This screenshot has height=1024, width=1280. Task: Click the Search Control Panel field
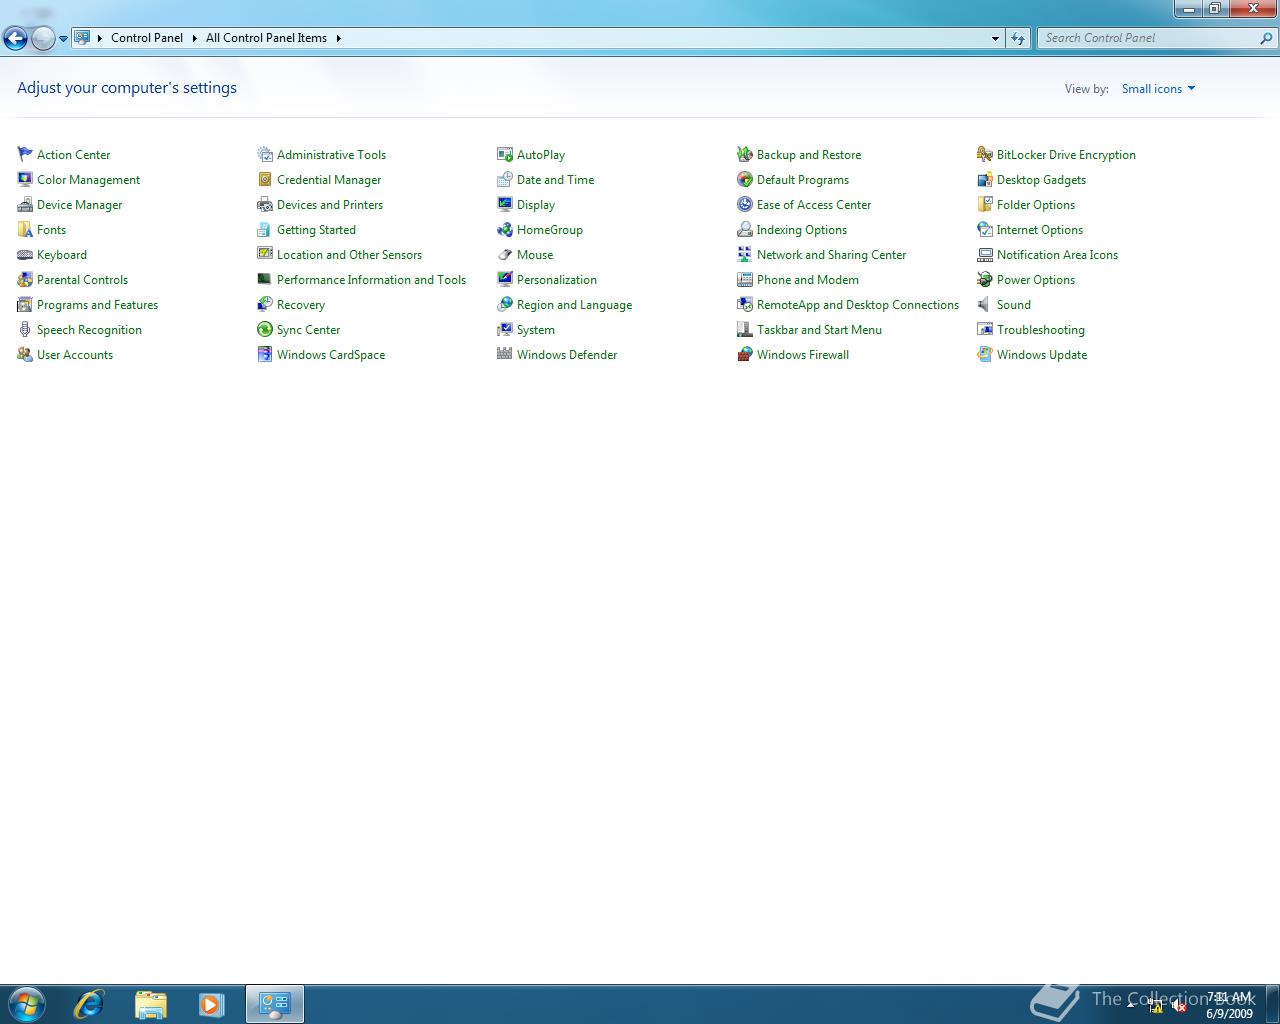point(1157,38)
